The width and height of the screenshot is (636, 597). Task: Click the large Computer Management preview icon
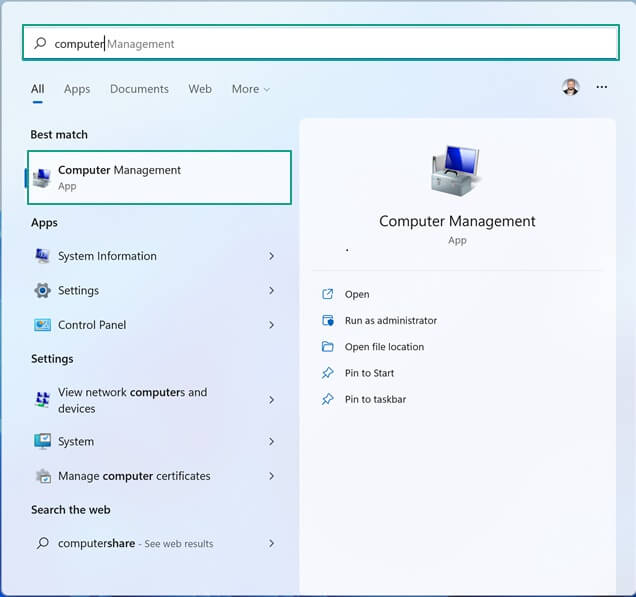tap(456, 170)
